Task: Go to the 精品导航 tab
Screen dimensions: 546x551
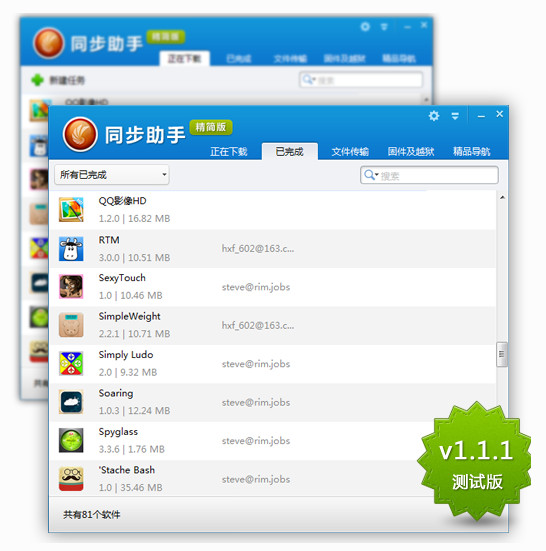Action: 472,152
